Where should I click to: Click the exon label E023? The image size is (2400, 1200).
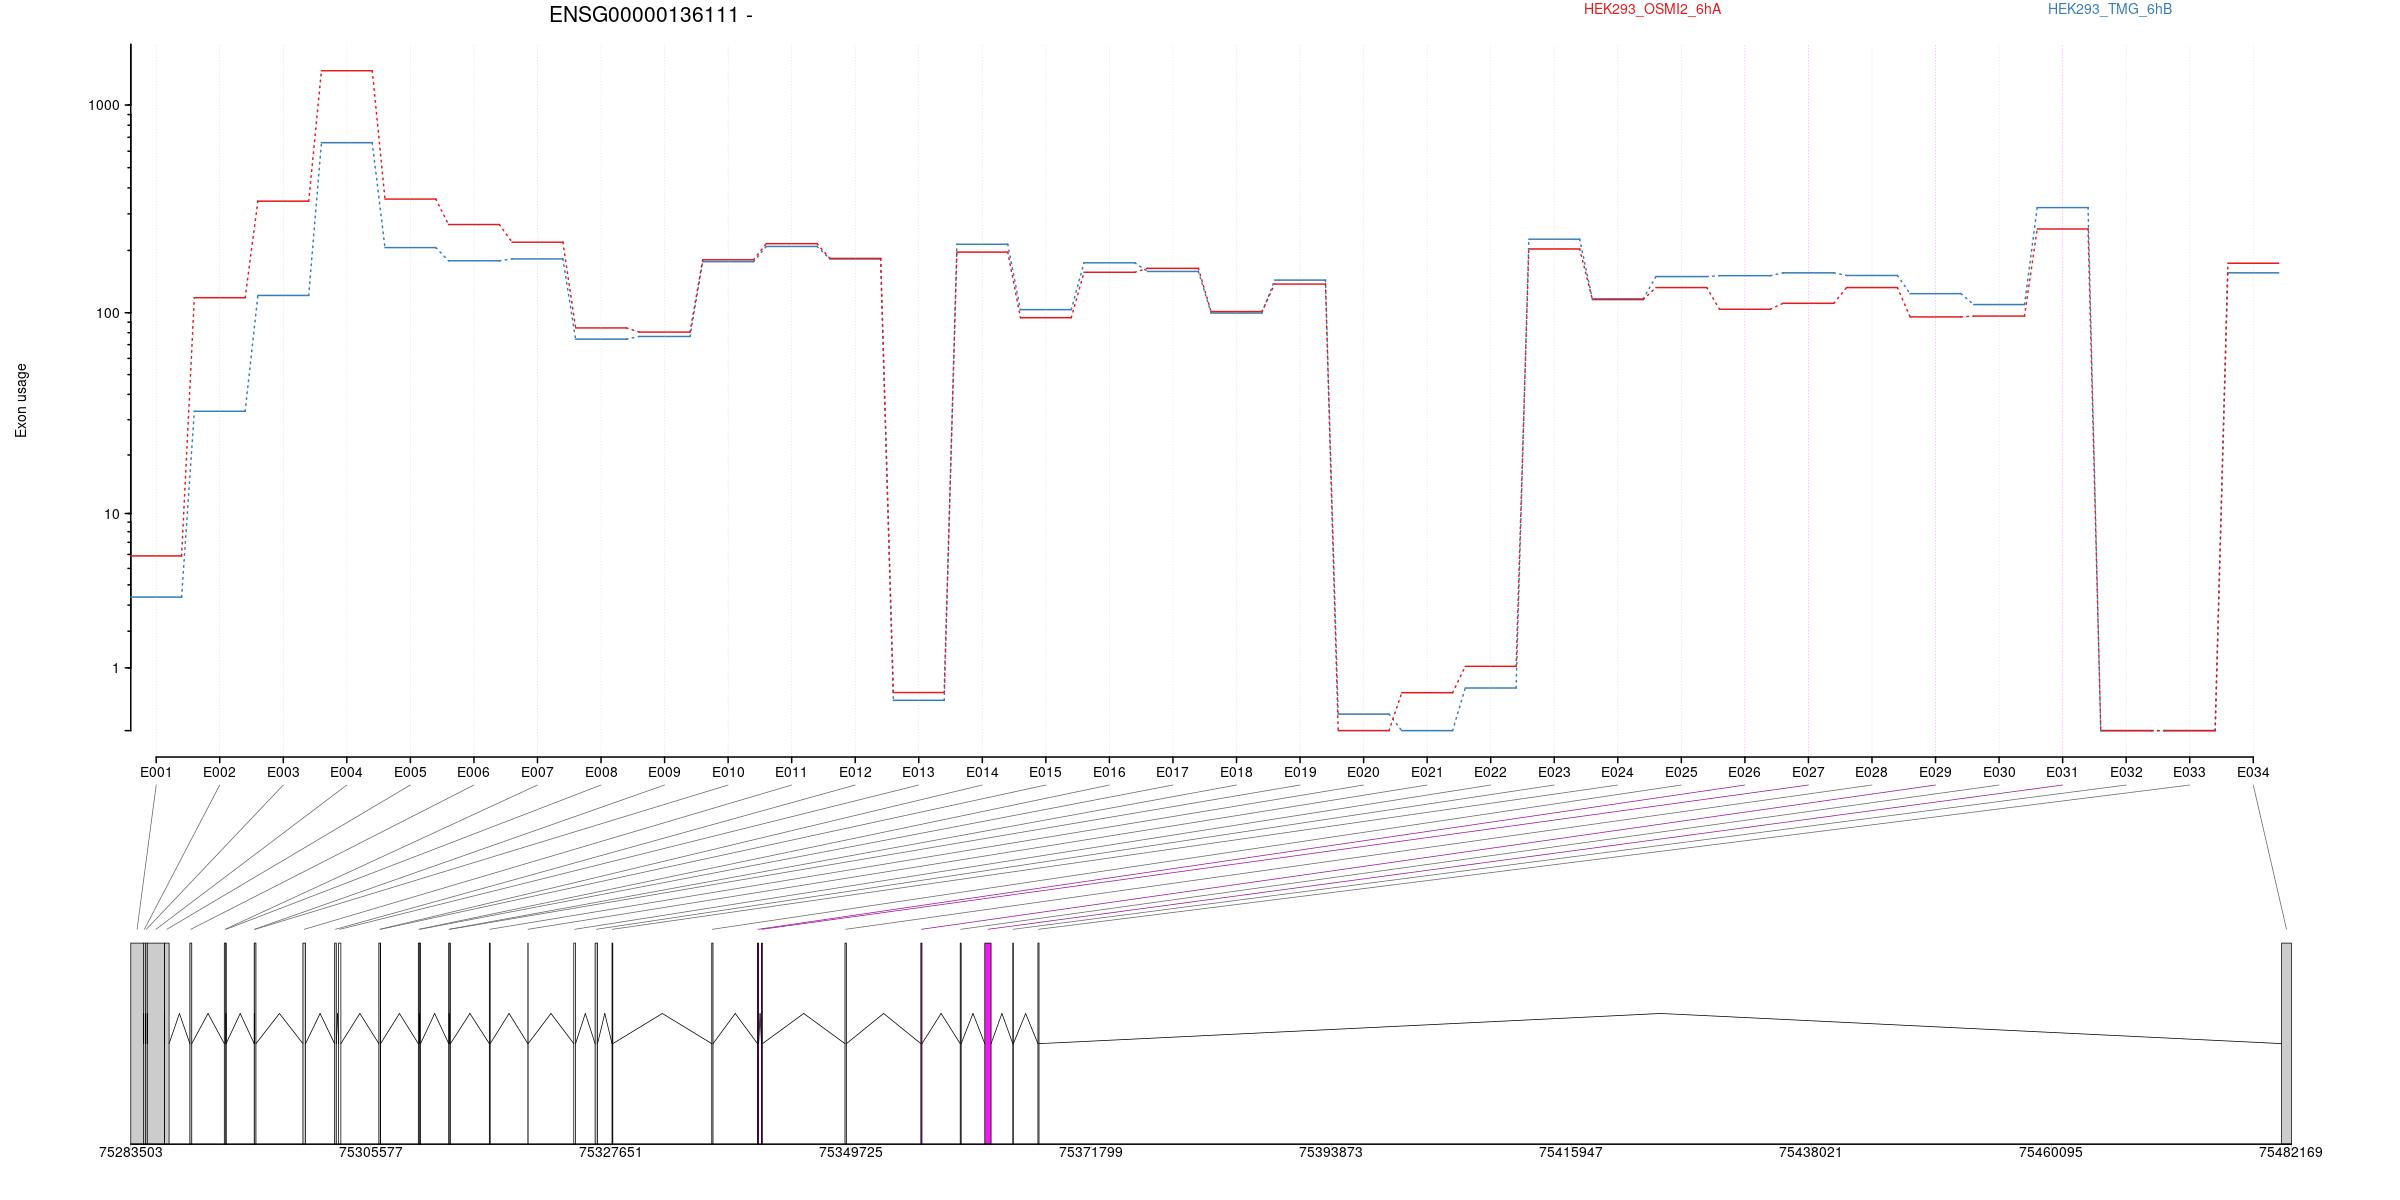point(1554,772)
